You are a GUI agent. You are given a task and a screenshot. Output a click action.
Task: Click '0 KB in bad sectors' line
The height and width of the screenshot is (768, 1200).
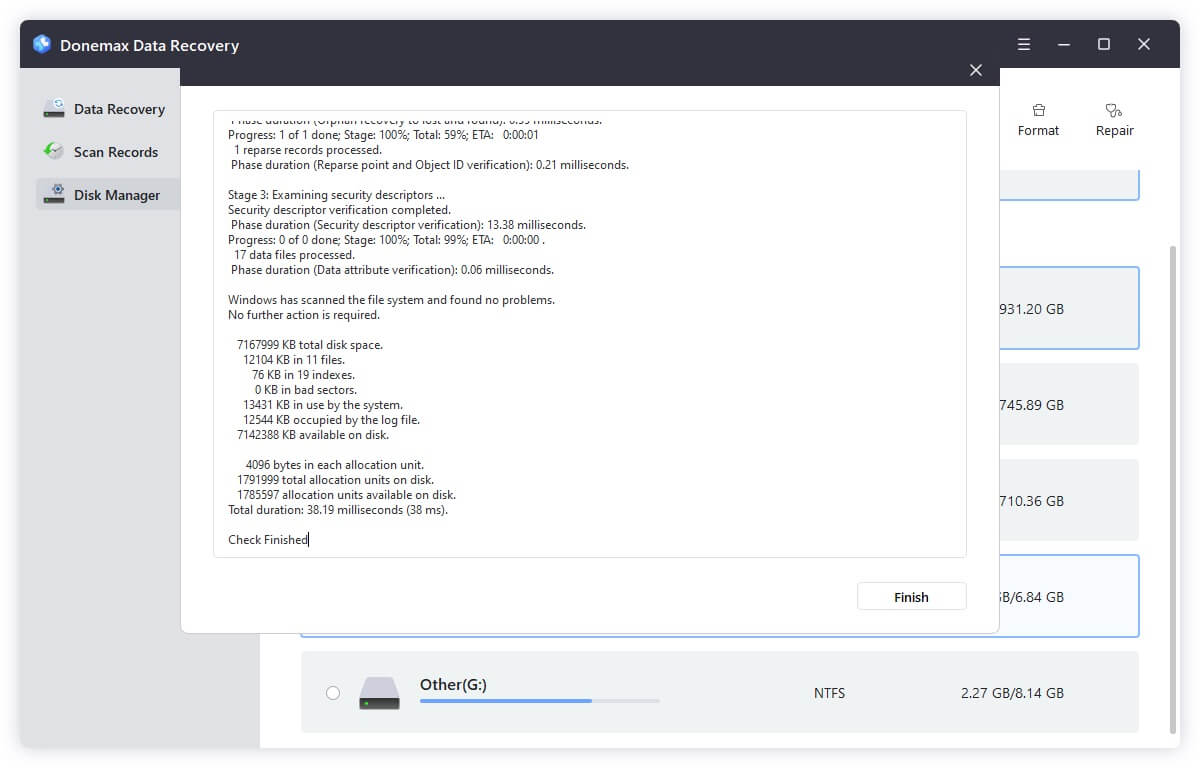point(306,390)
